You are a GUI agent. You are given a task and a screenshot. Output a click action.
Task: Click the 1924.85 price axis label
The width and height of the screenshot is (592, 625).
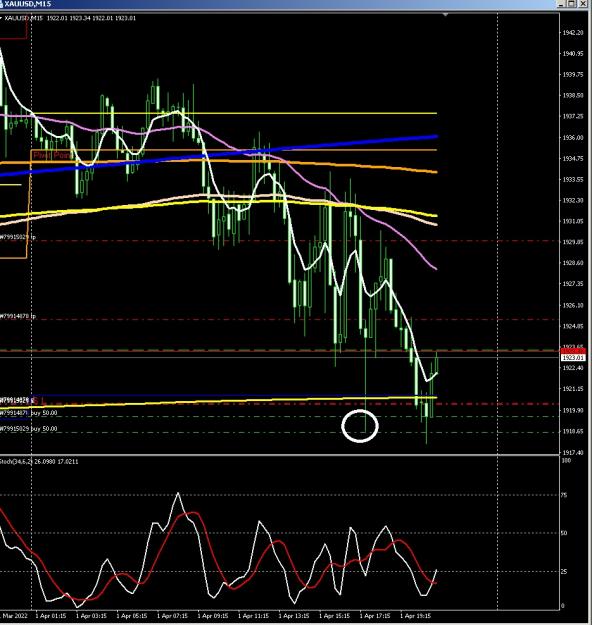pyautogui.click(x=573, y=326)
